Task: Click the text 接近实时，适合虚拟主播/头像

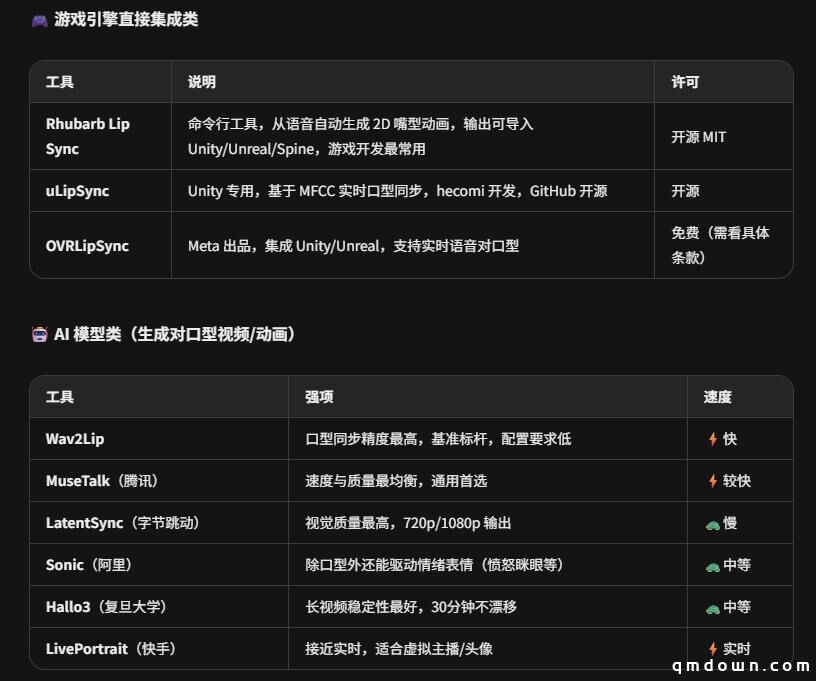Action: point(399,649)
